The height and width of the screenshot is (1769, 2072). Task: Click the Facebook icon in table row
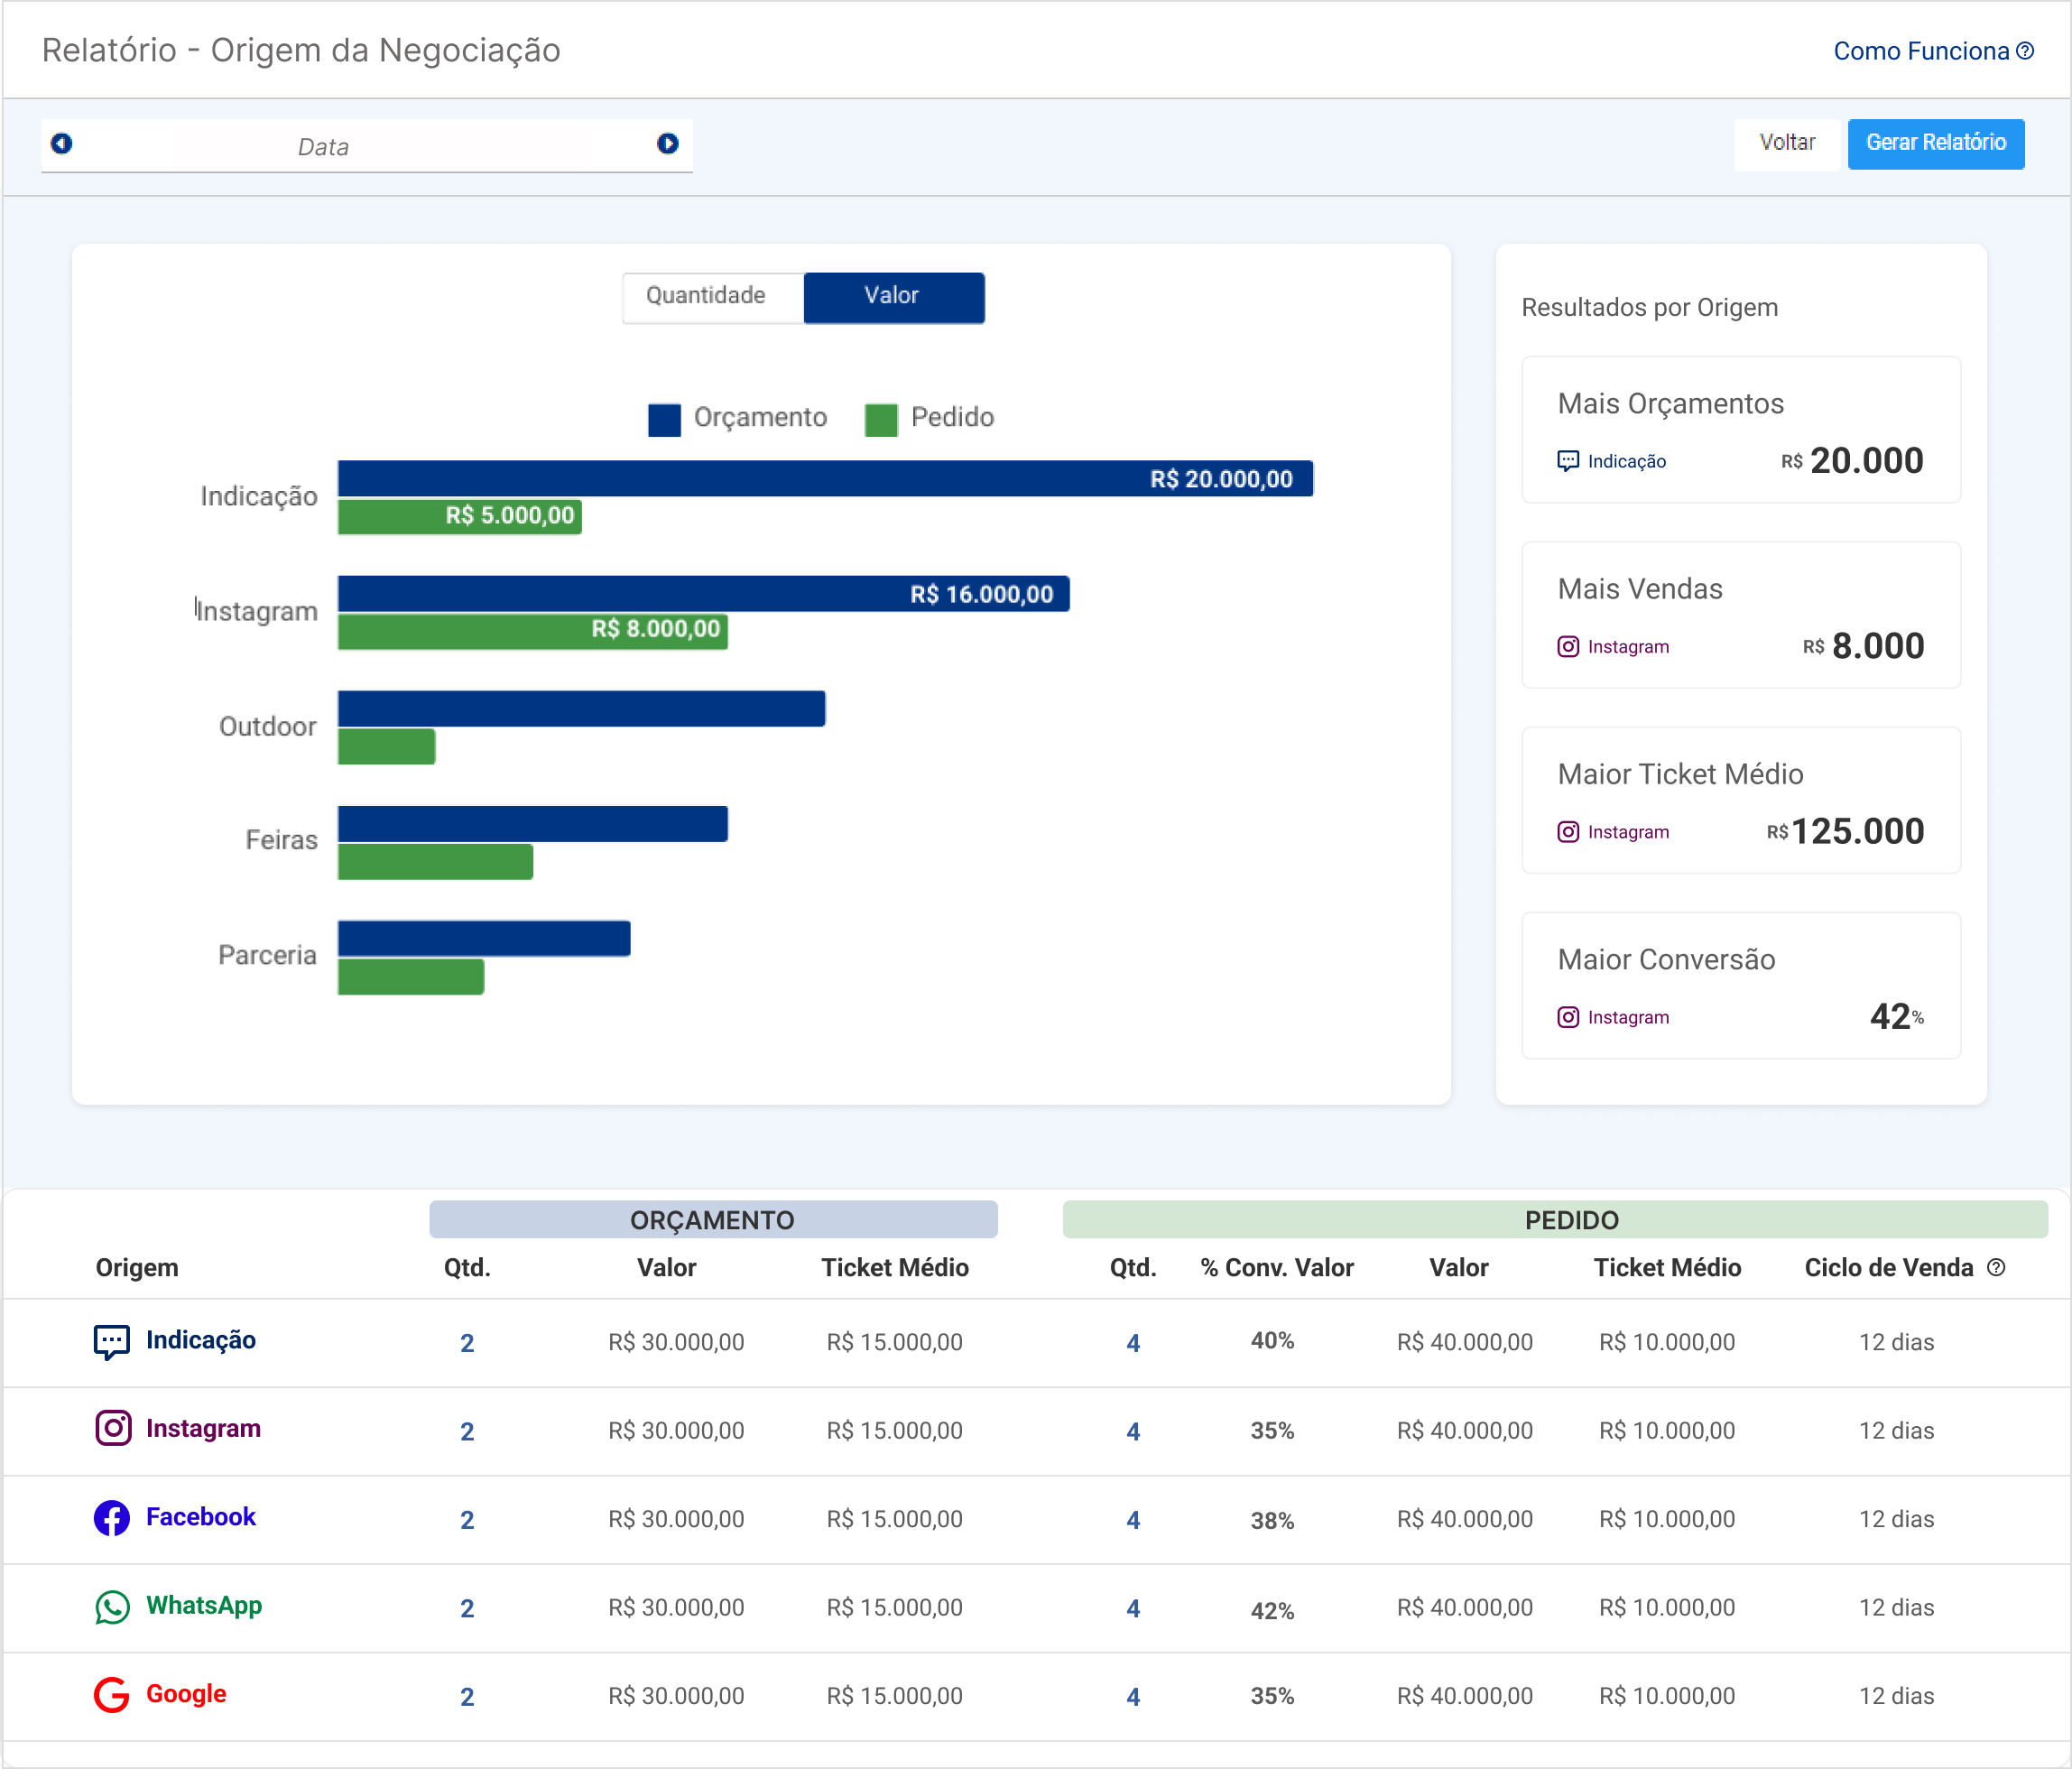click(x=111, y=1517)
